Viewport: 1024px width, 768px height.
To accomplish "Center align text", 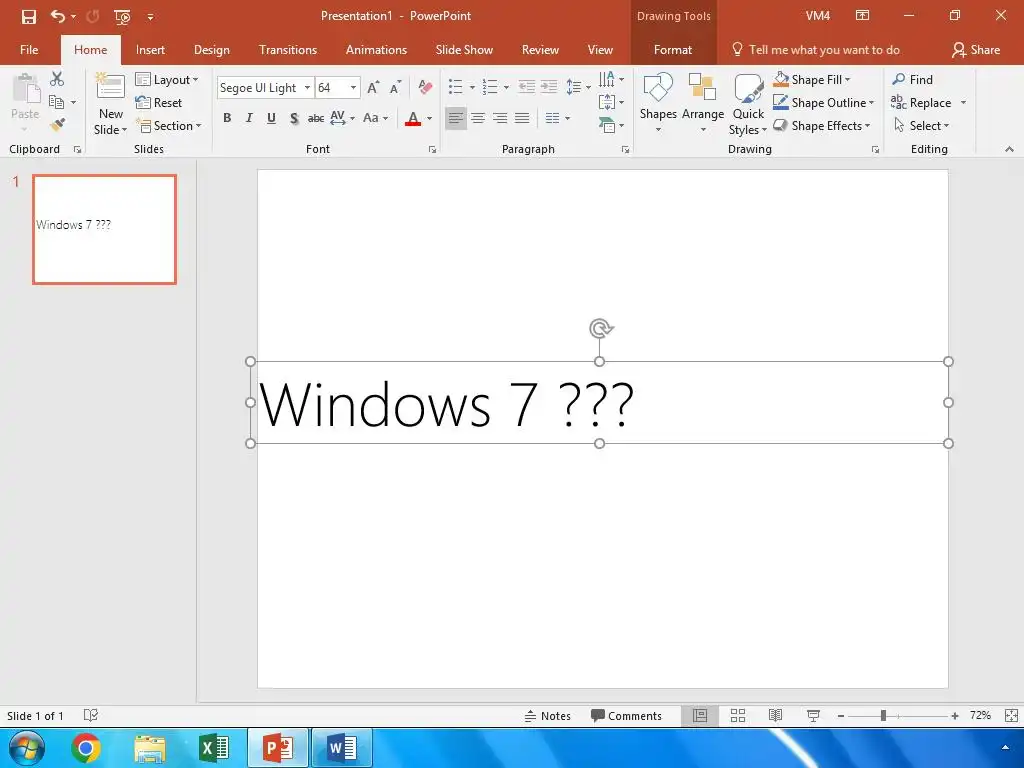I will pyautogui.click(x=478, y=118).
